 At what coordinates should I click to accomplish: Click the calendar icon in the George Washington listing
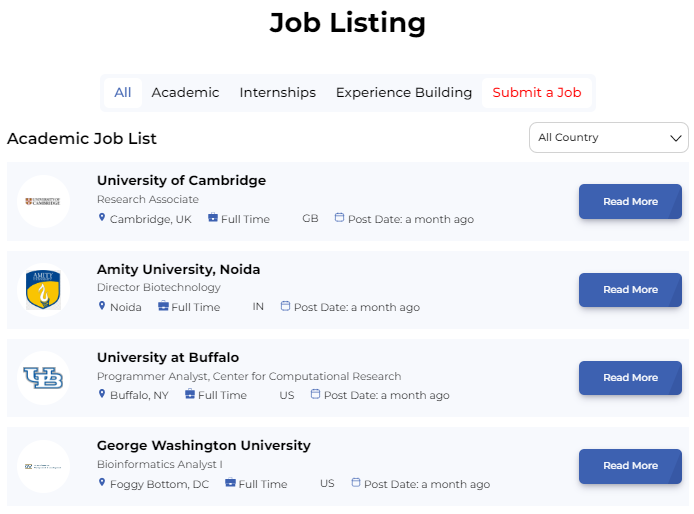click(355, 483)
